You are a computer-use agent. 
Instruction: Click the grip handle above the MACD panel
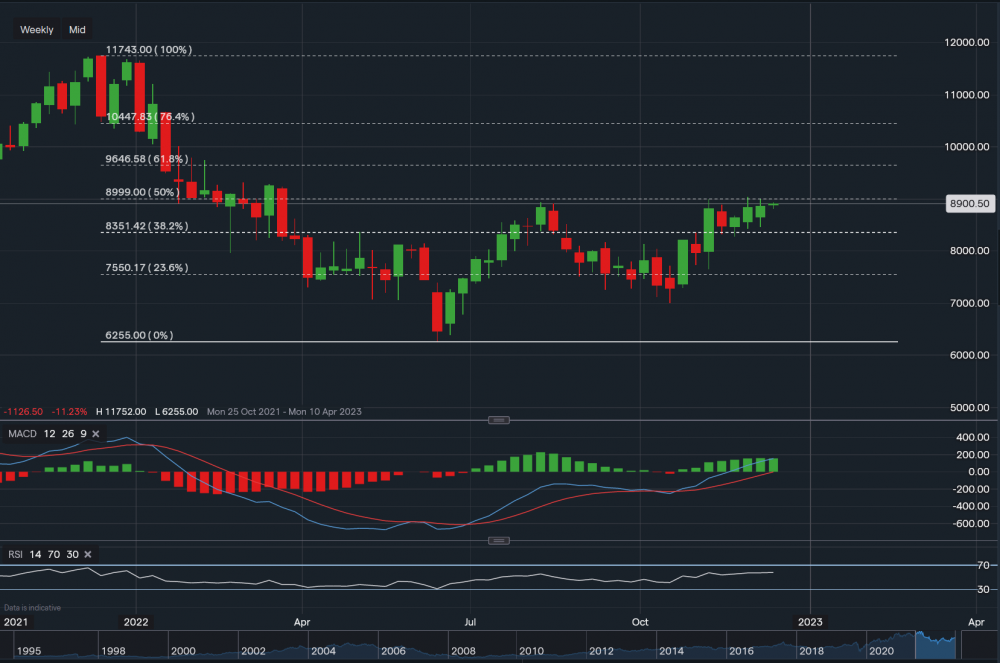pyautogui.click(x=498, y=419)
